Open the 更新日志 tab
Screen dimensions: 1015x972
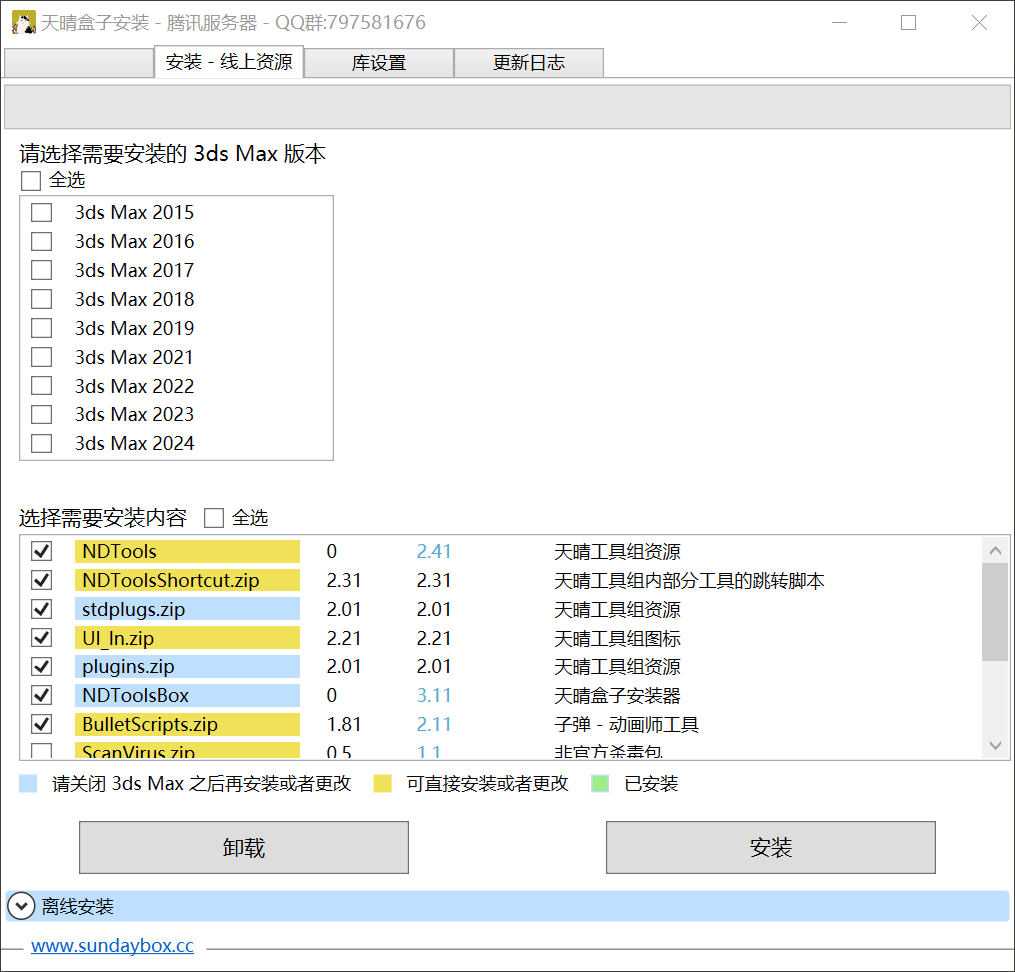pyautogui.click(x=529, y=63)
